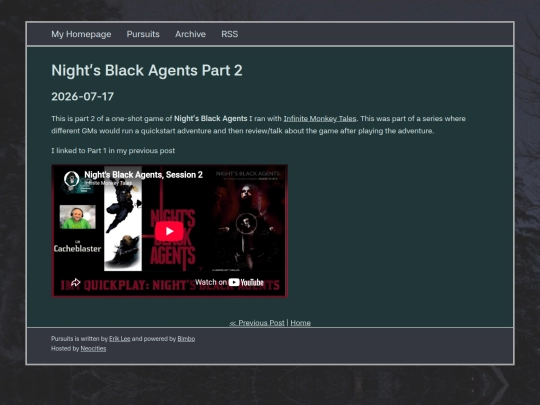Click the Infinite Monkey Tales channel avatar

pyautogui.click(x=72, y=179)
